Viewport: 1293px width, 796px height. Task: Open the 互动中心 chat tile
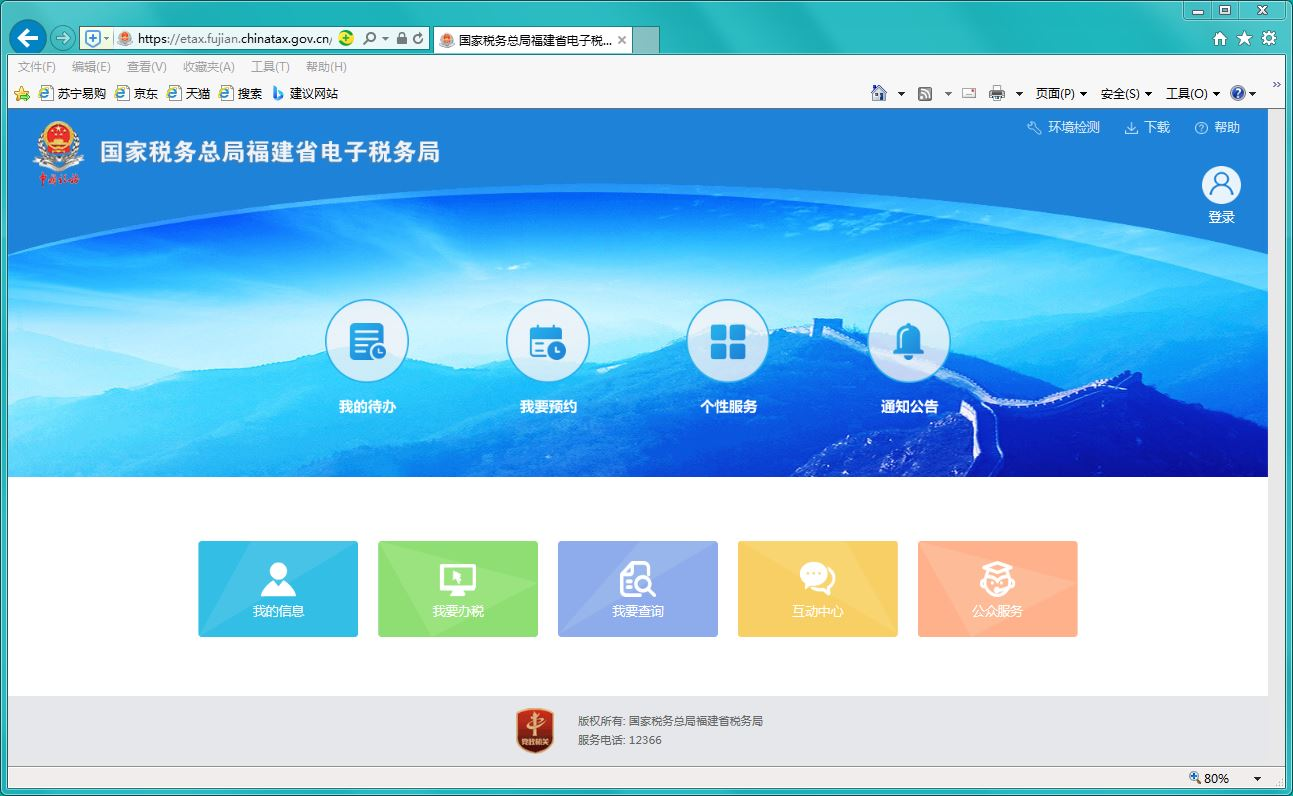[817, 589]
